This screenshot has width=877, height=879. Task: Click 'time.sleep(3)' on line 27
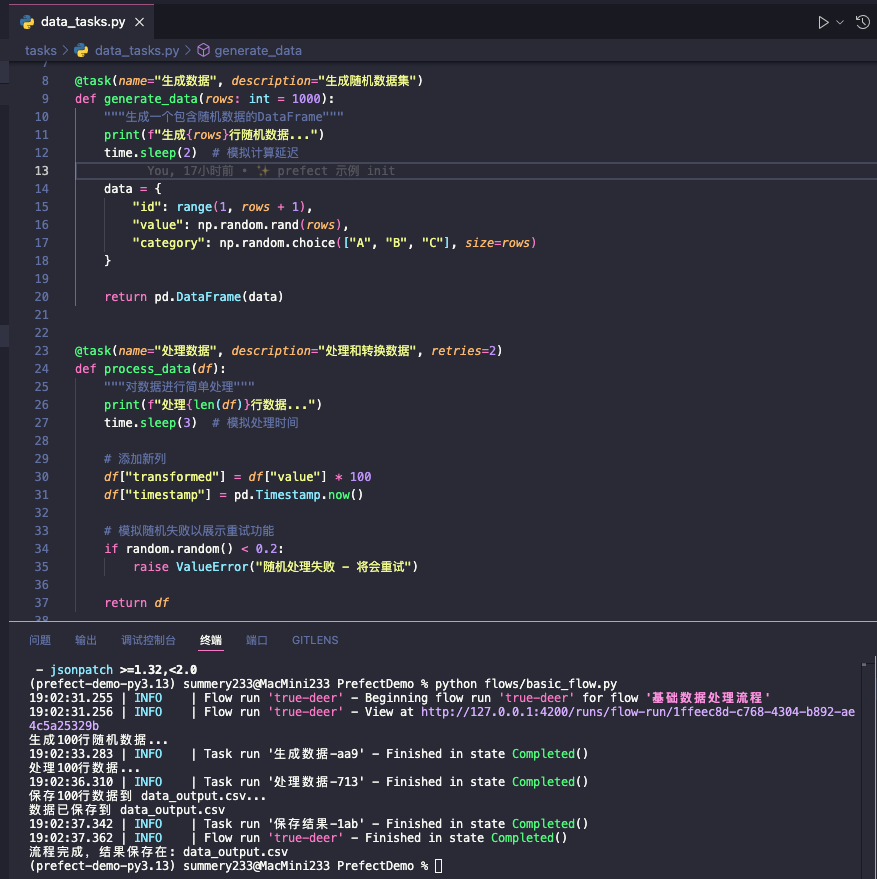pos(150,423)
